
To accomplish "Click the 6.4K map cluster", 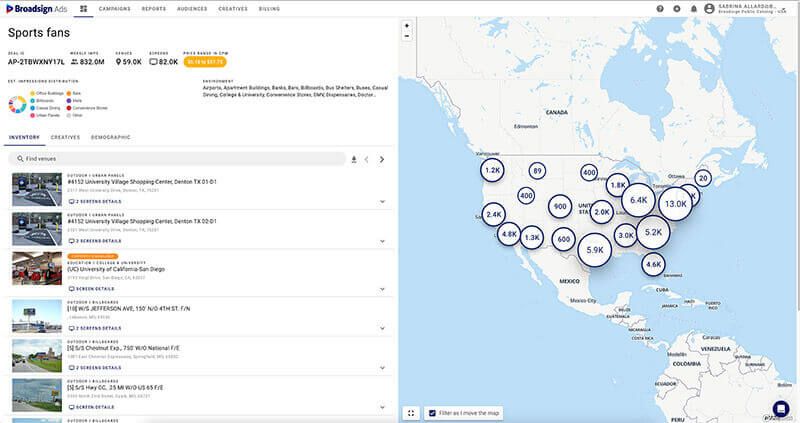I will (638, 200).
